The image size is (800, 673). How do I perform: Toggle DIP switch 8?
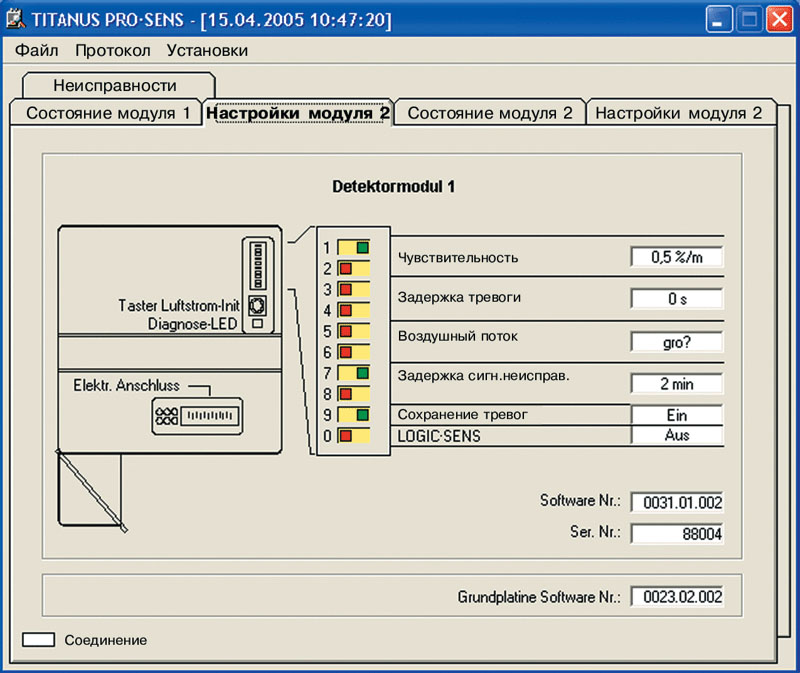tap(354, 394)
